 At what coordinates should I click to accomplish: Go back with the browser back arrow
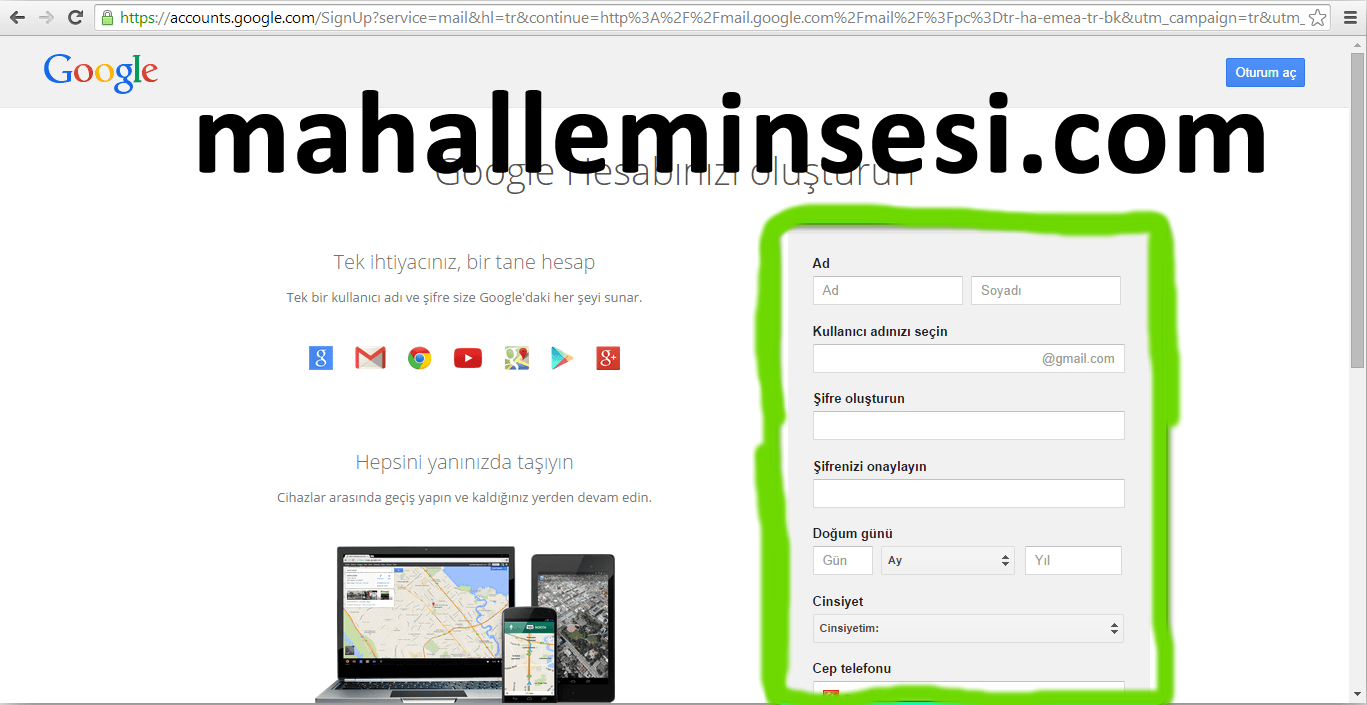click(17, 17)
